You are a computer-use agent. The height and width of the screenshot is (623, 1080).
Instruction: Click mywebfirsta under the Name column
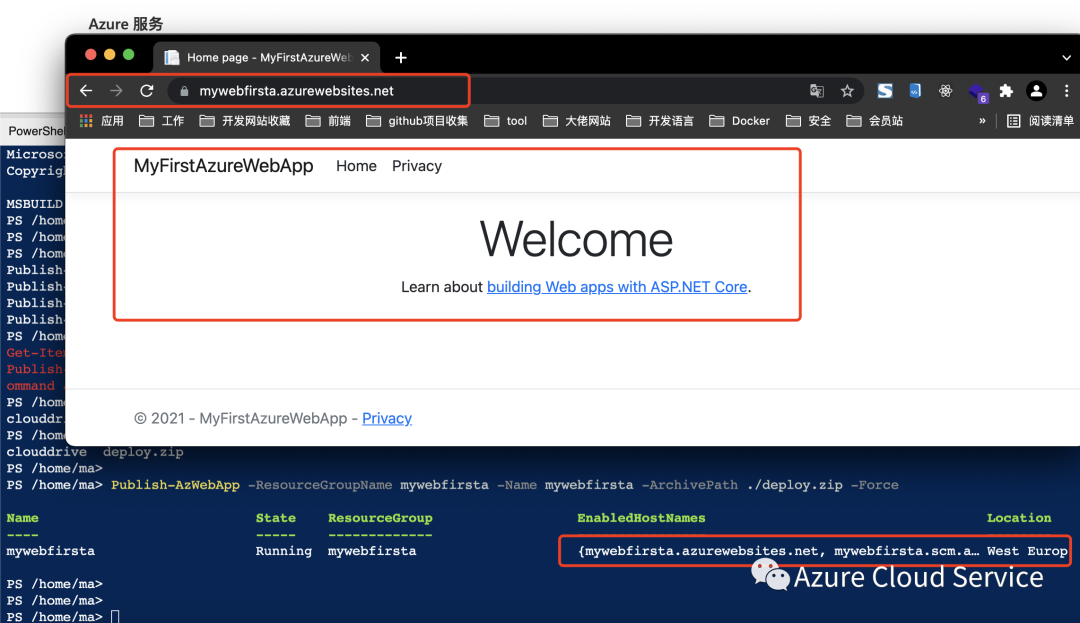[51, 551]
